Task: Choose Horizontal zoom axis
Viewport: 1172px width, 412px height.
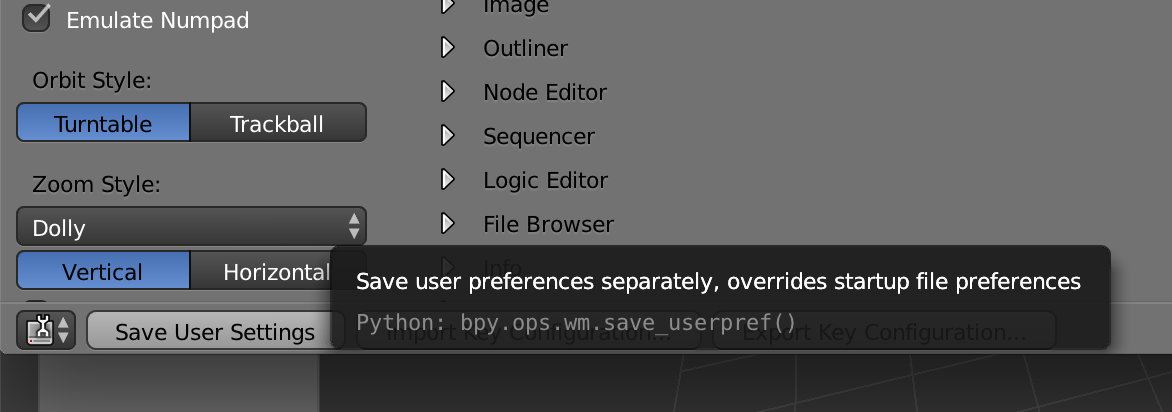Action: coord(270,271)
